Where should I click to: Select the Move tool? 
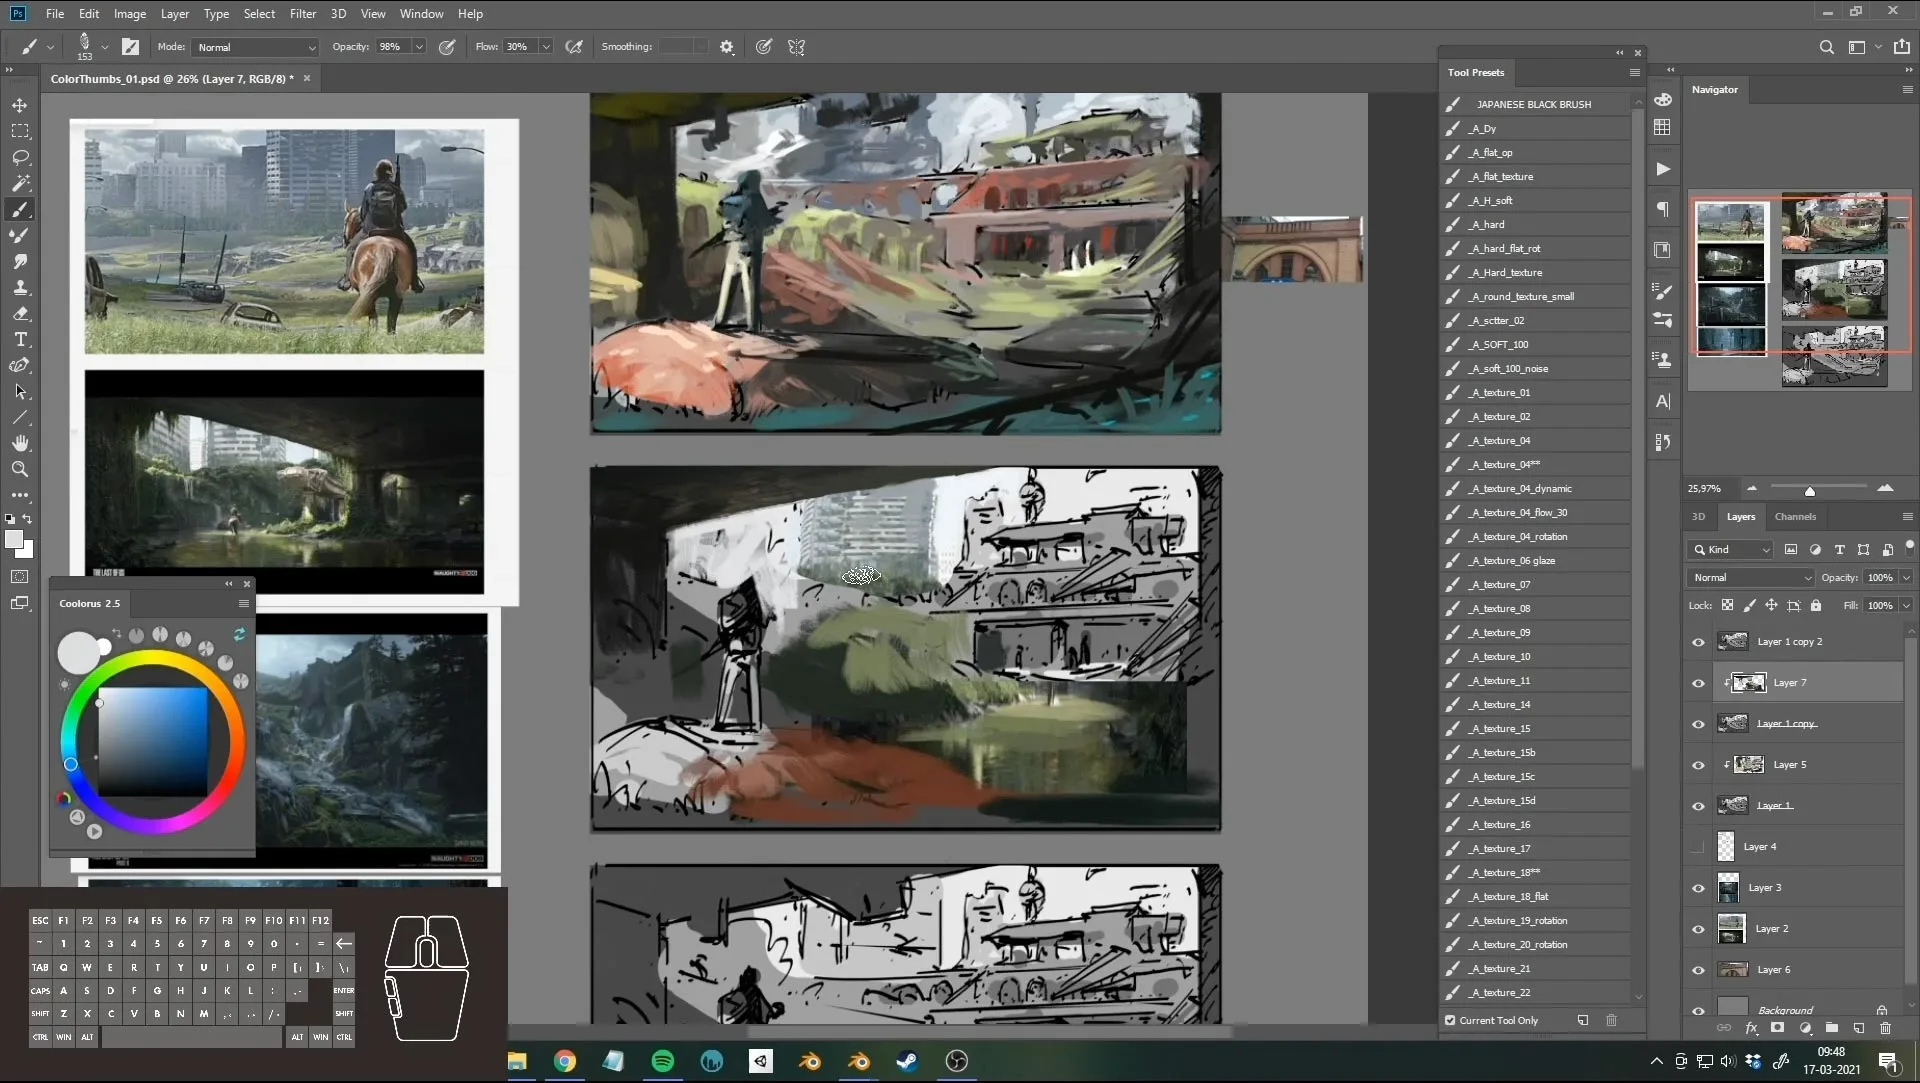[20, 105]
